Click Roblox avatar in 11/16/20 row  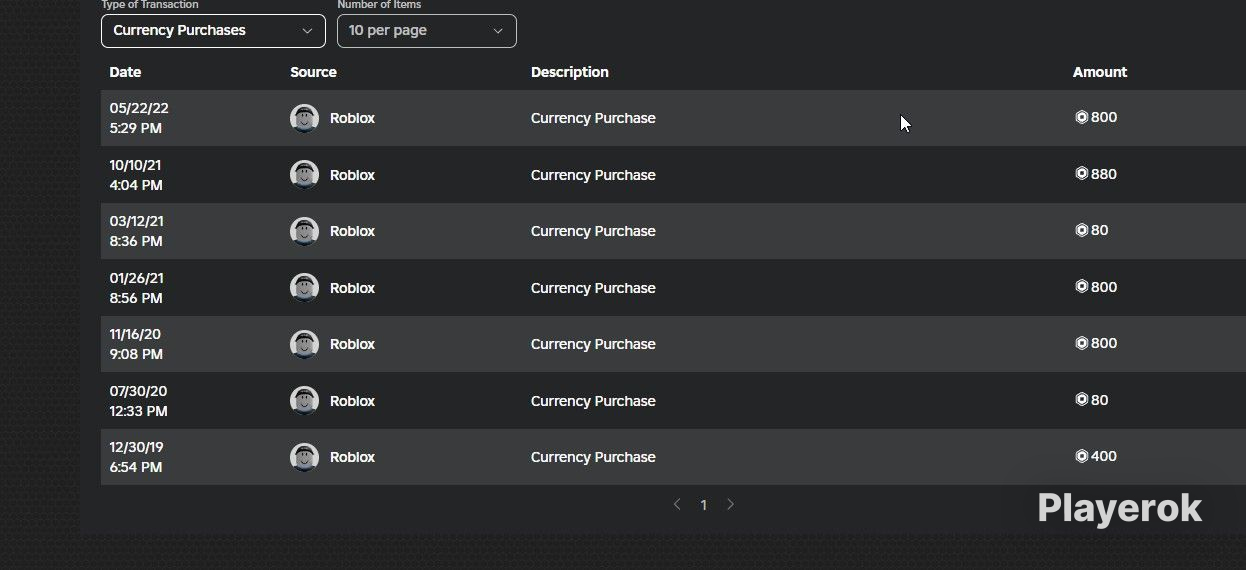304,344
